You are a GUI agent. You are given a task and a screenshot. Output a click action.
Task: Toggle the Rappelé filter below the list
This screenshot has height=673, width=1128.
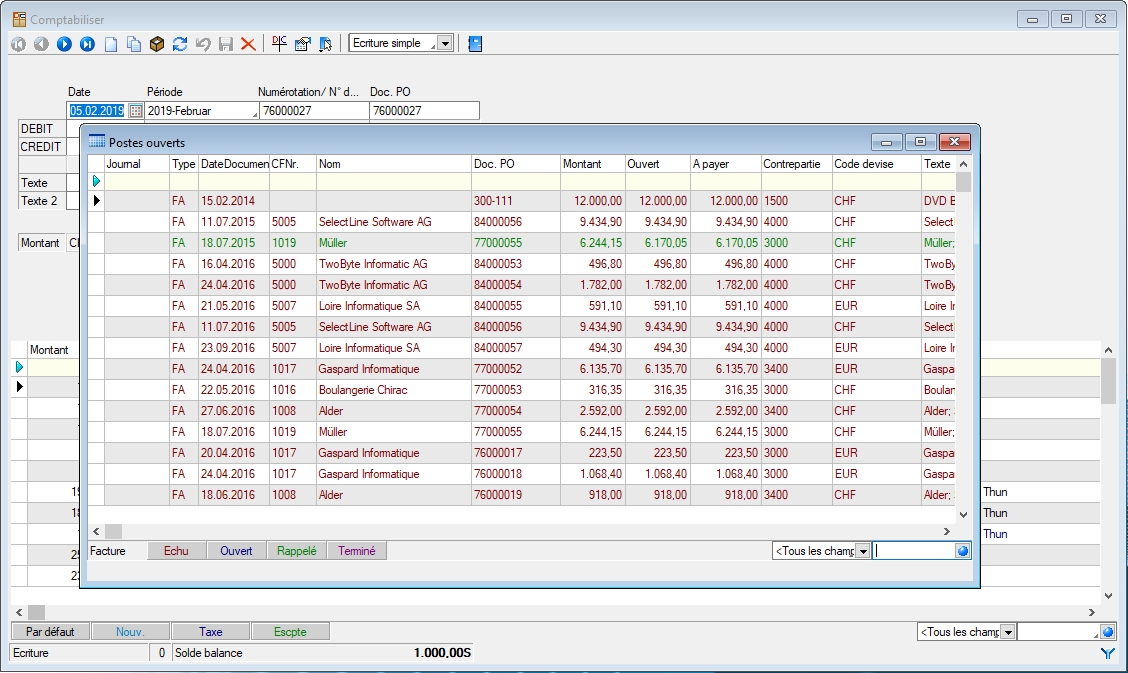pos(297,550)
